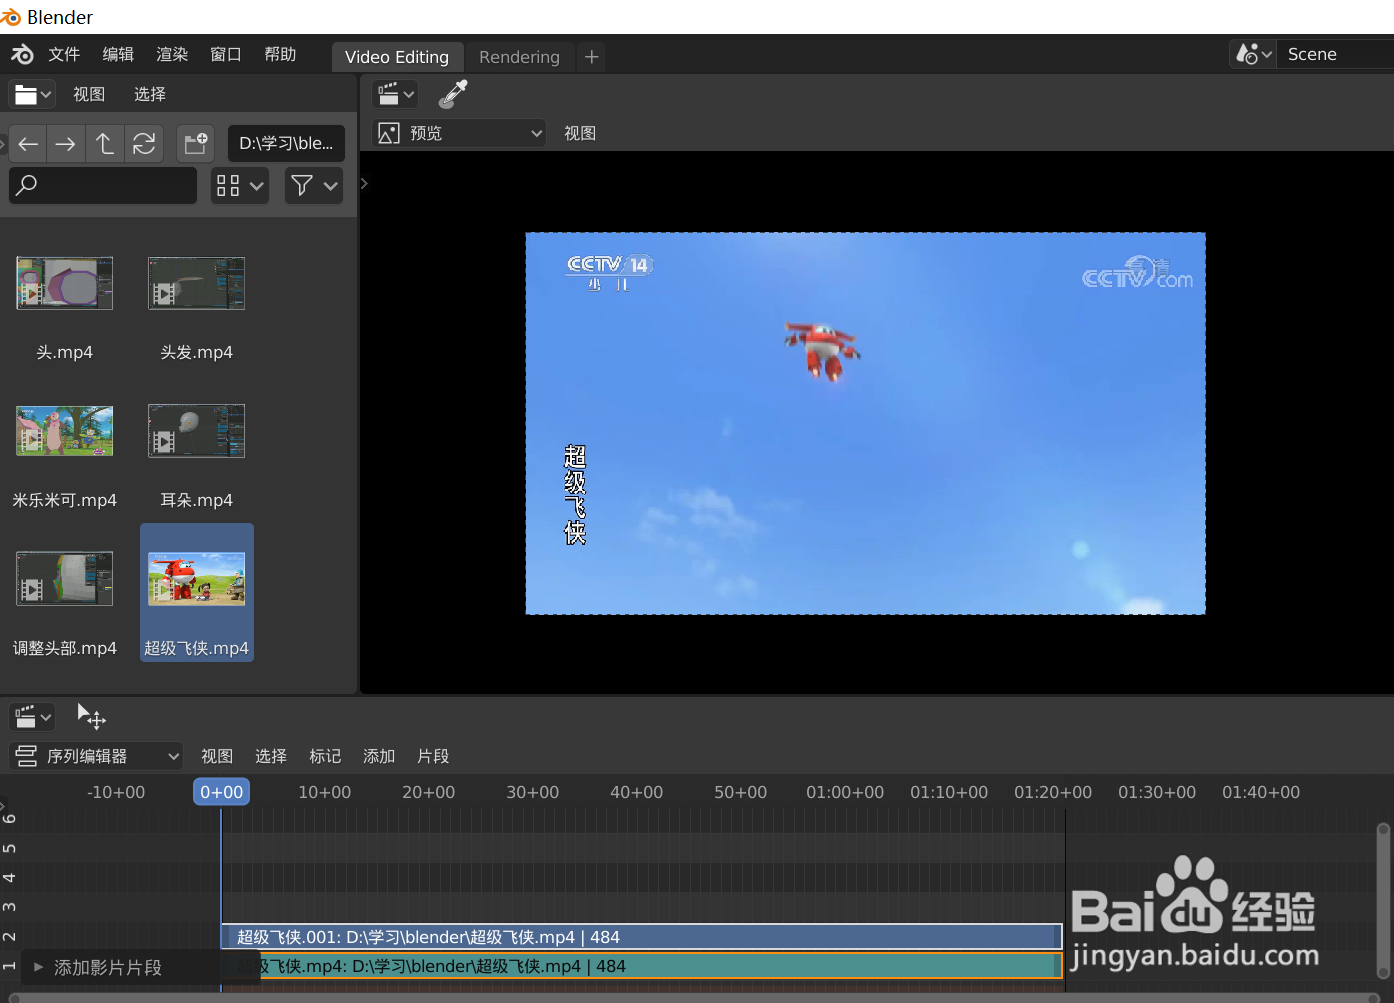Switch to the Video Editing workspace tab
This screenshot has width=1394, height=1003.
click(397, 57)
